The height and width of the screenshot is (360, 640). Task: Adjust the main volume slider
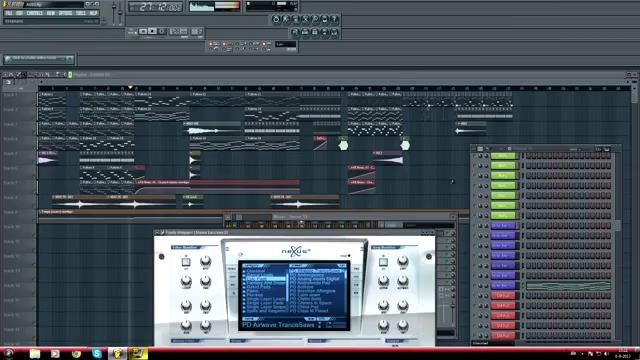point(114,12)
